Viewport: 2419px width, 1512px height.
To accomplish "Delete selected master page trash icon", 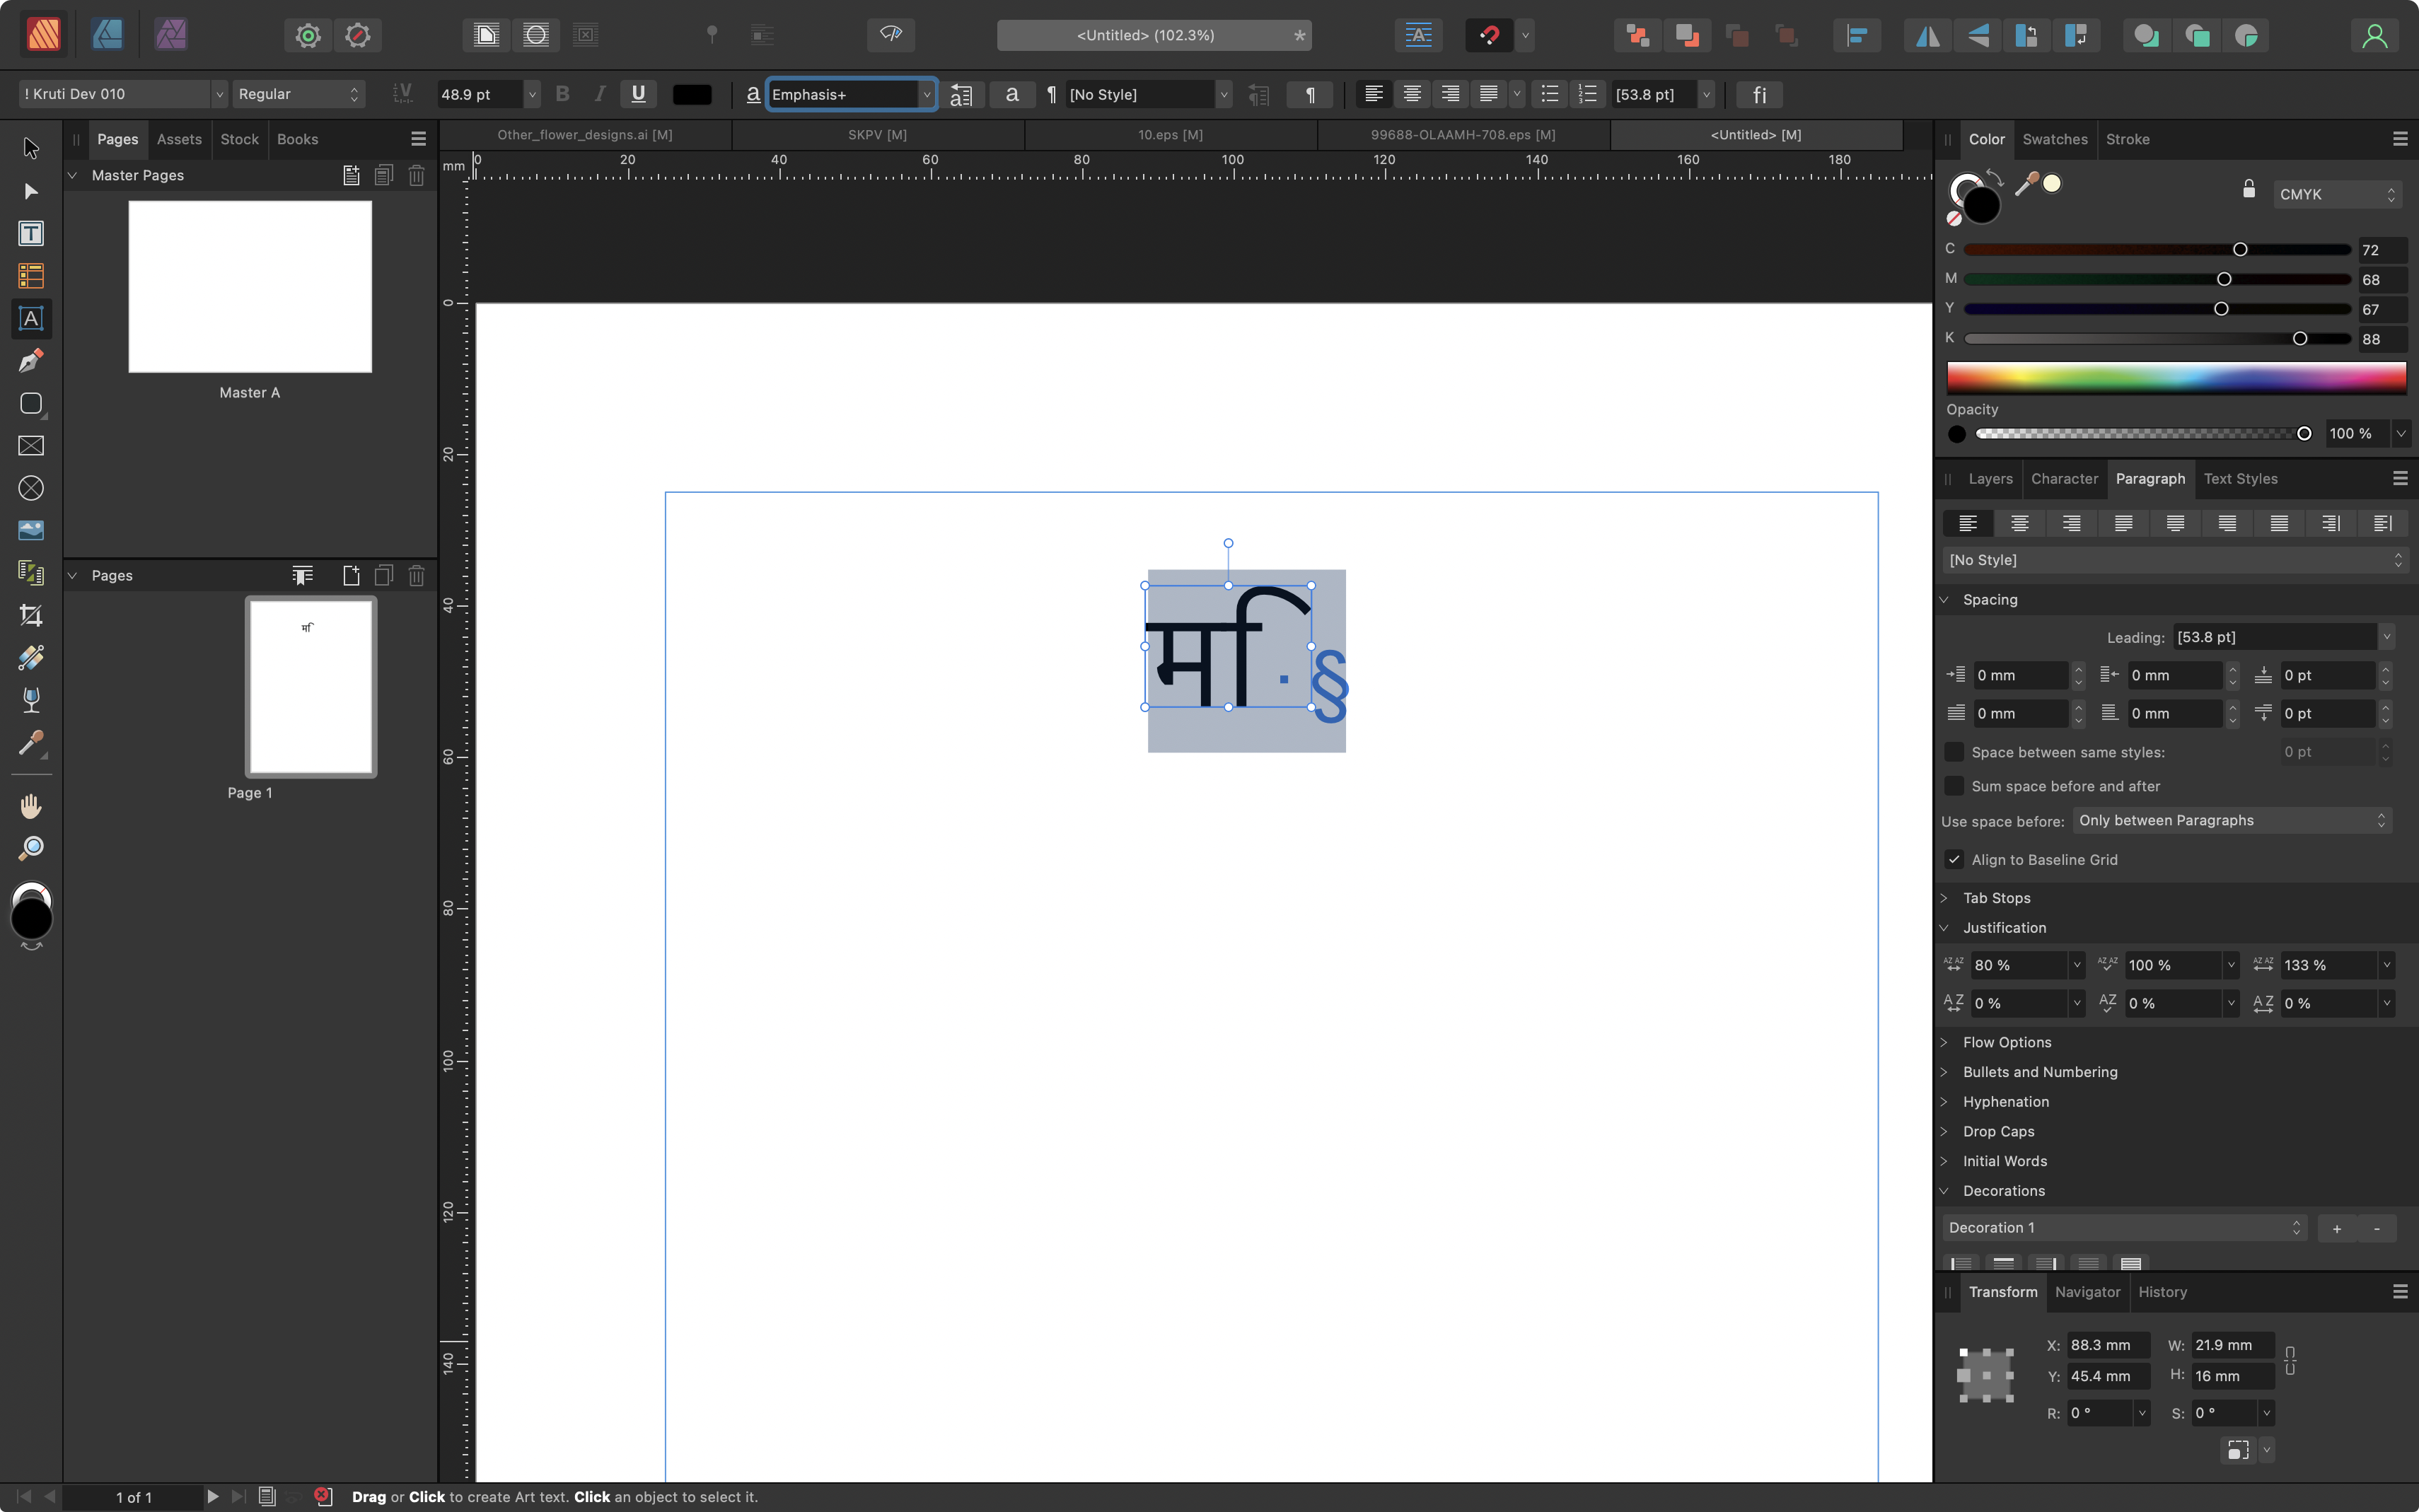I will tap(416, 176).
